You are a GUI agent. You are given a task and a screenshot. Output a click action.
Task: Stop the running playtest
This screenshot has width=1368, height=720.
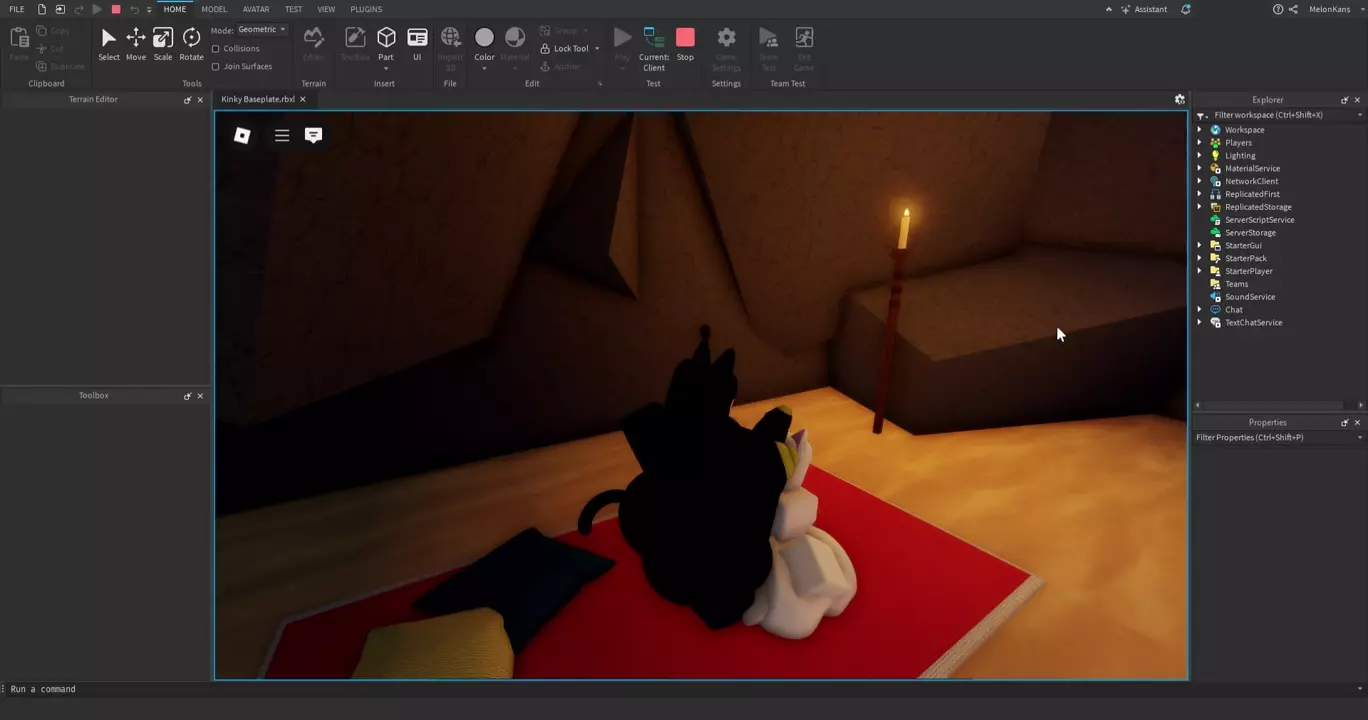coord(685,44)
